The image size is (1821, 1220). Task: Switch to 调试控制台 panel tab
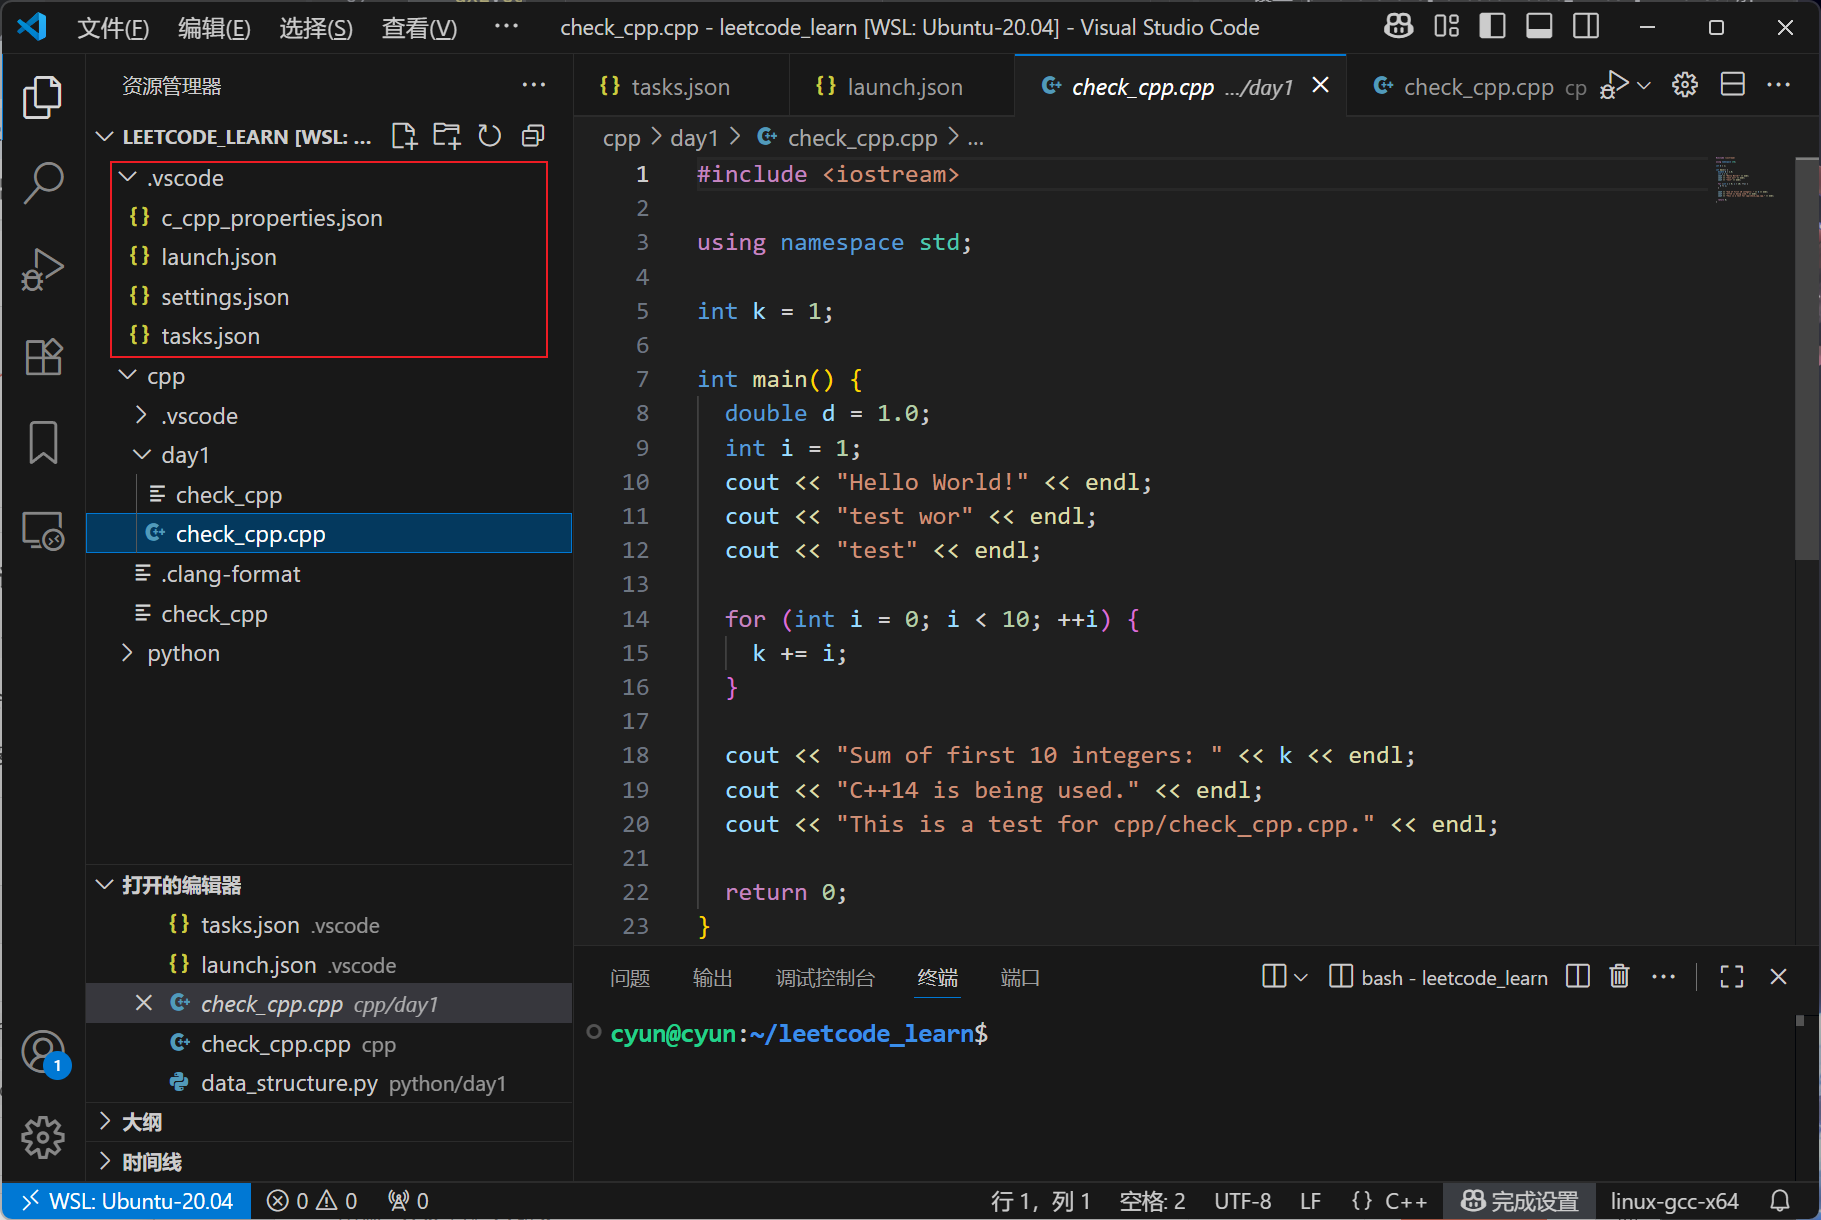click(x=825, y=978)
